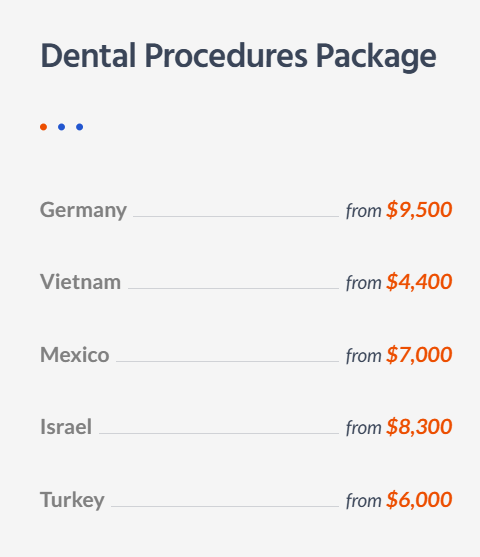Click the $7,000 price for Mexico
This screenshot has width=480, height=557.
pyautogui.click(x=419, y=355)
